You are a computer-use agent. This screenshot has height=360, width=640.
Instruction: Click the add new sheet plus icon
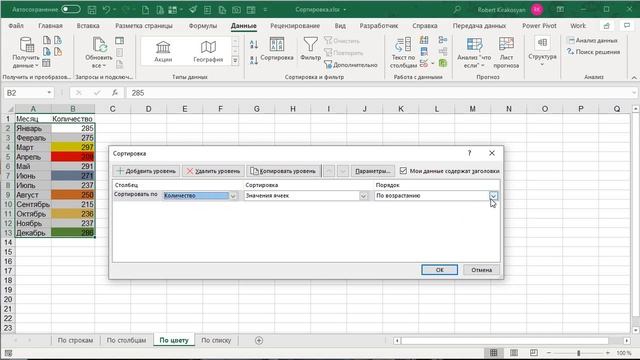(x=259, y=340)
